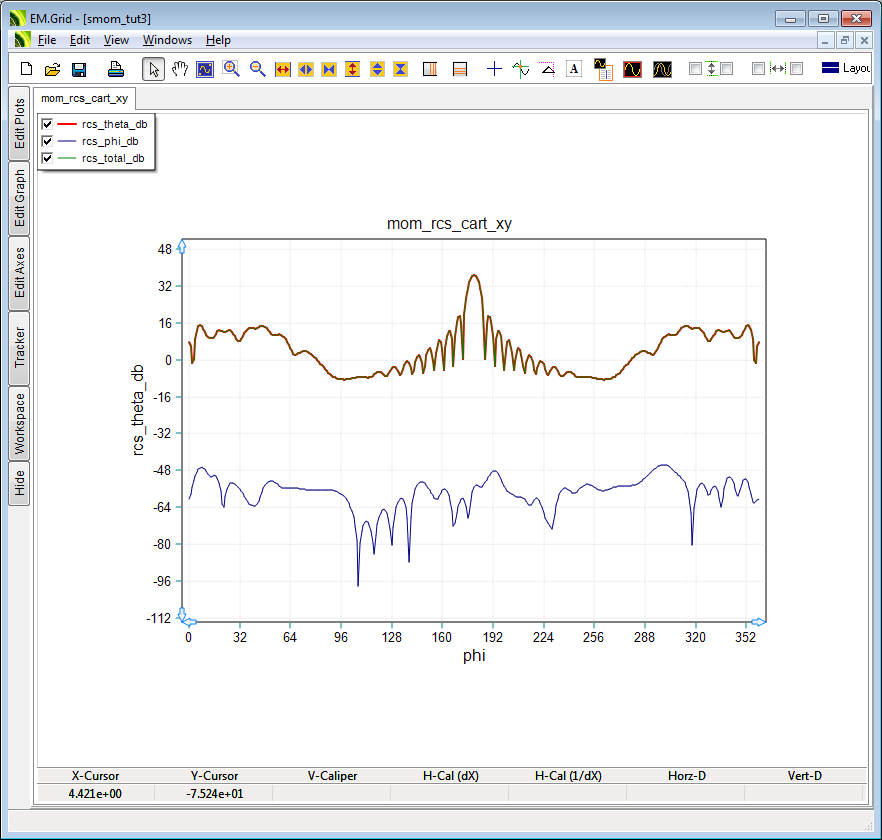Expand the Edit Graph side panel
The width and height of the screenshot is (882, 840).
tap(19, 198)
